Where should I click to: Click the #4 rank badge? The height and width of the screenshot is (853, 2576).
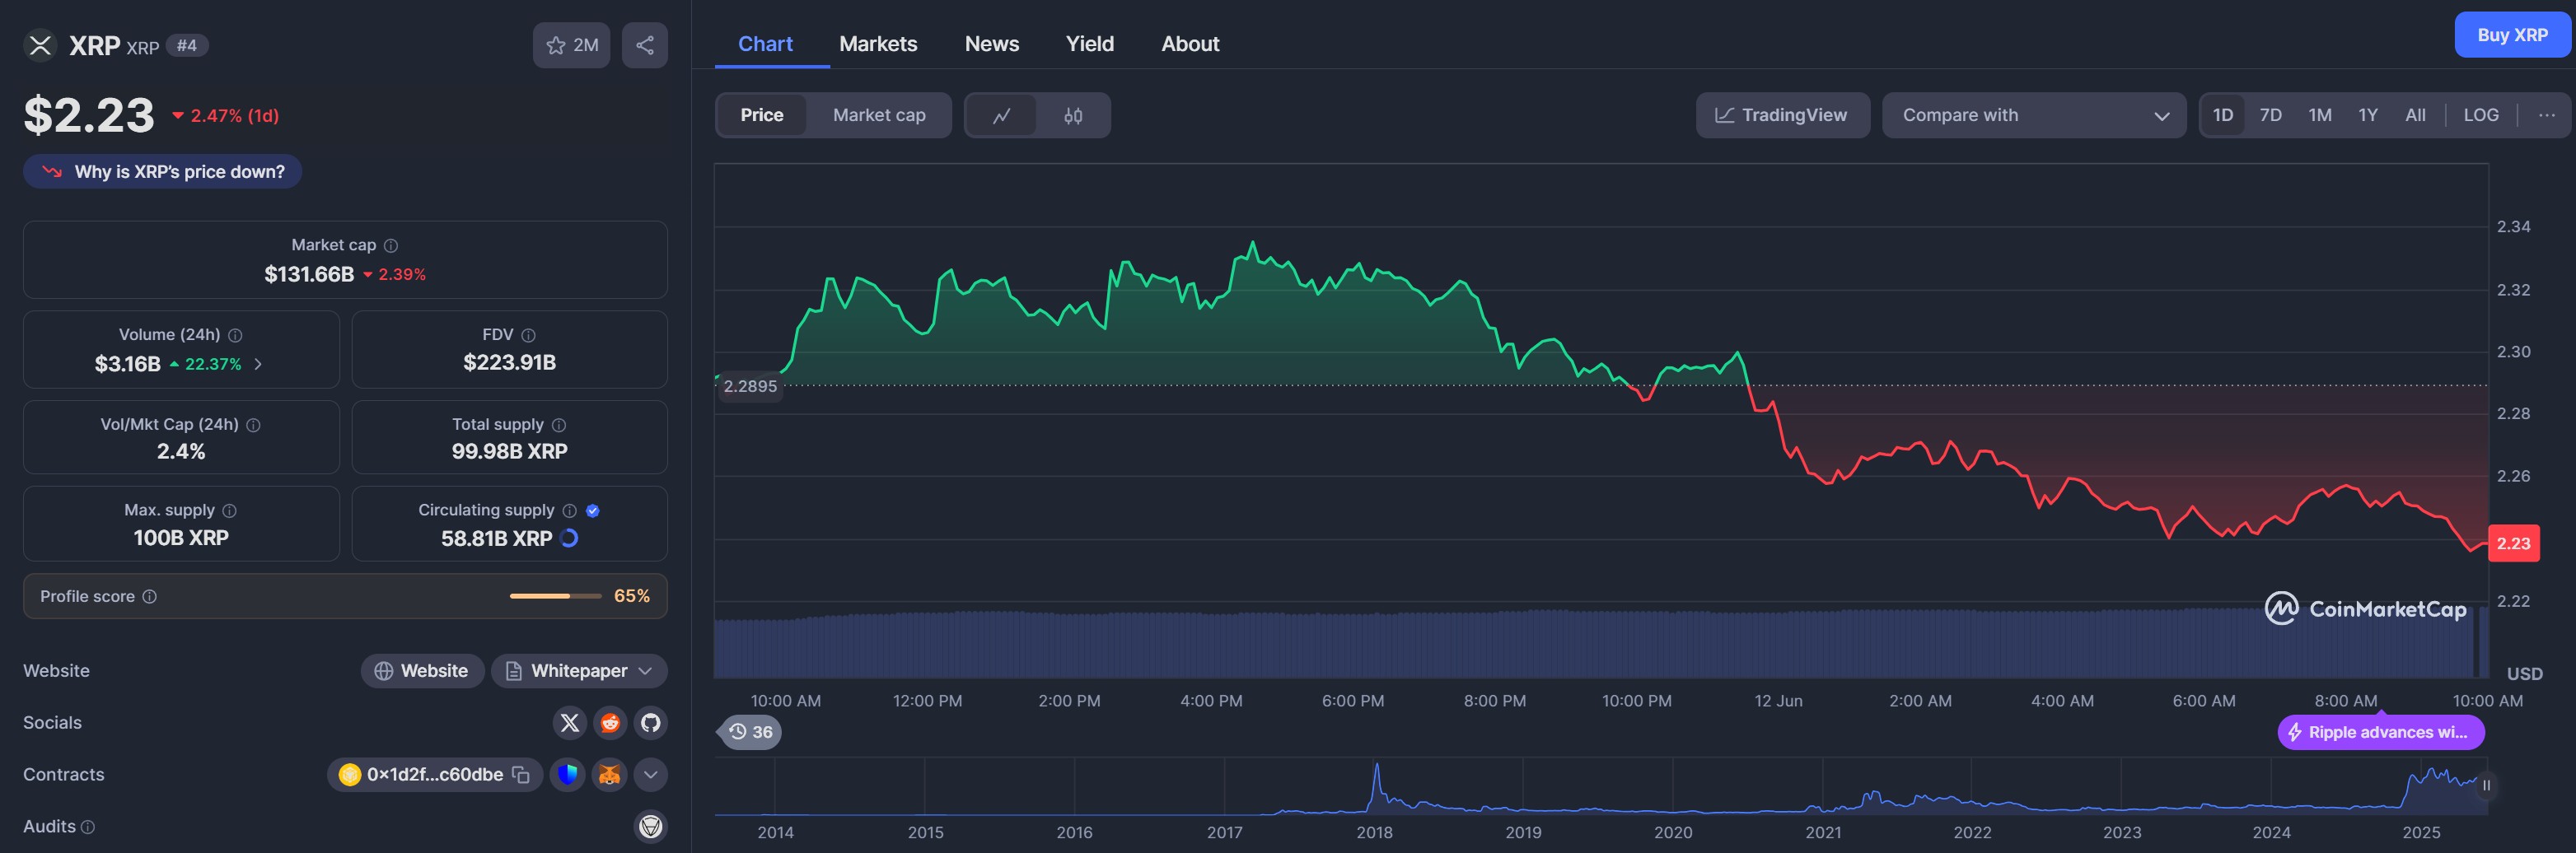pos(187,45)
